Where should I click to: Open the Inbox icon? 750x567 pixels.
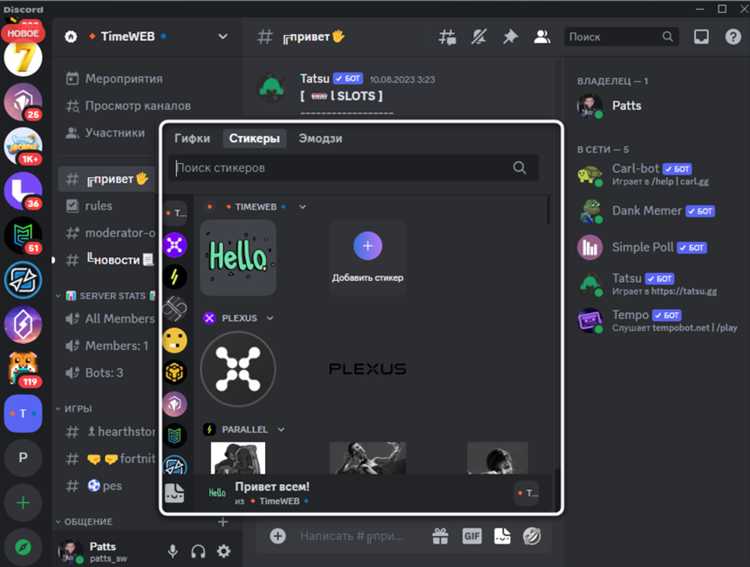(701, 37)
